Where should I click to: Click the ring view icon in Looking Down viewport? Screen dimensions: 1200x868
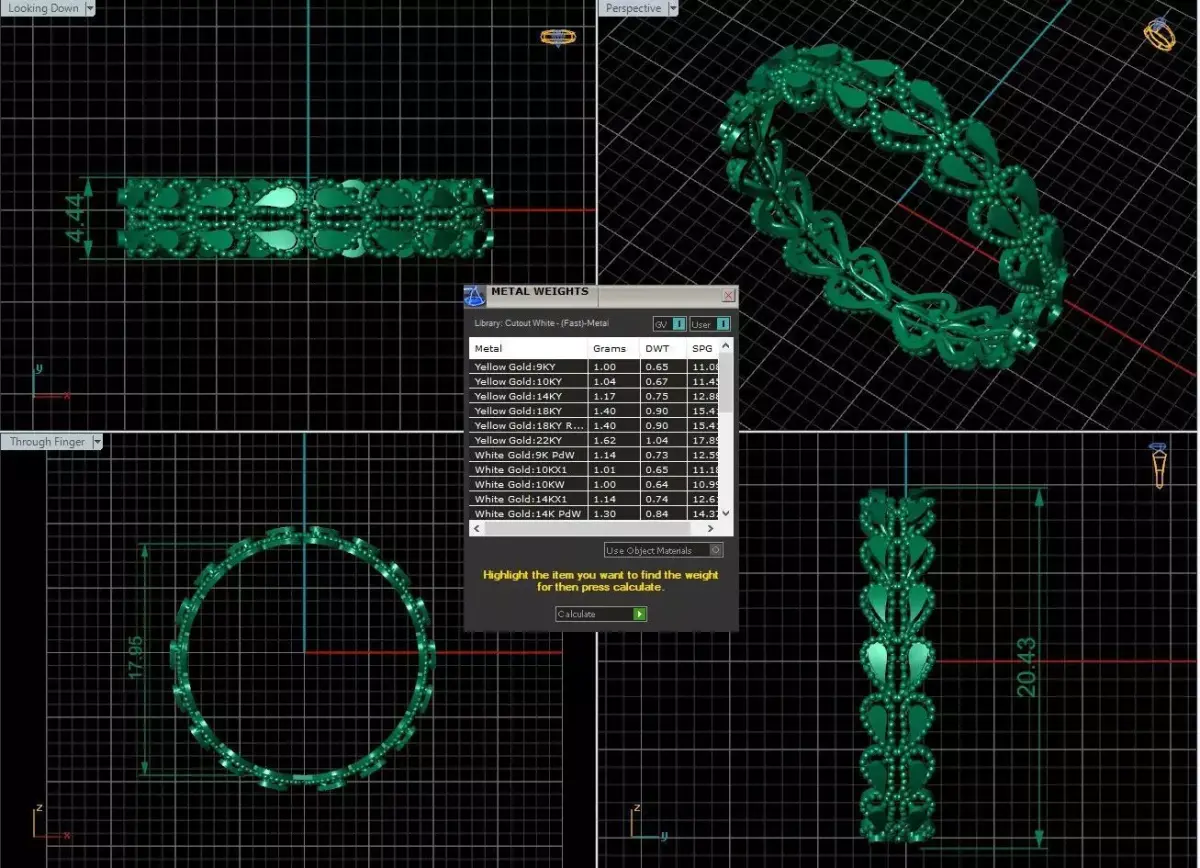(557, 37)
